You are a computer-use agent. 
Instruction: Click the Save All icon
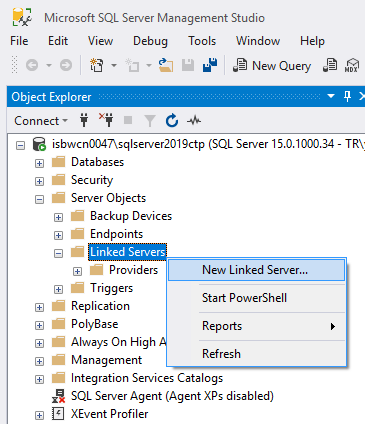[210, 65]
